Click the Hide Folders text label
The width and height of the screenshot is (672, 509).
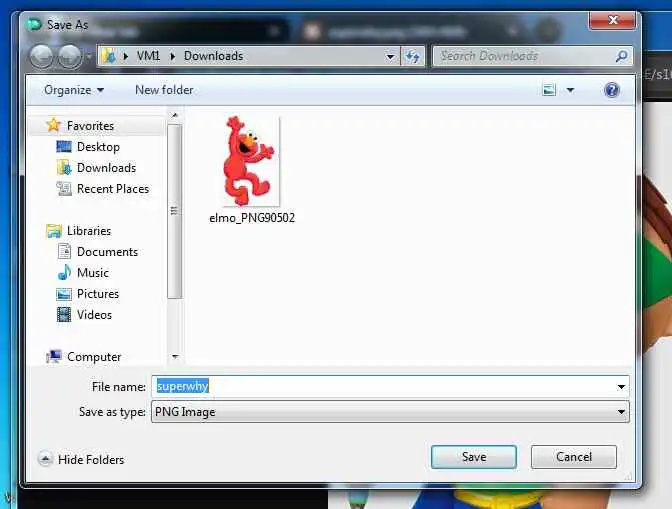[x=91, y=460]
